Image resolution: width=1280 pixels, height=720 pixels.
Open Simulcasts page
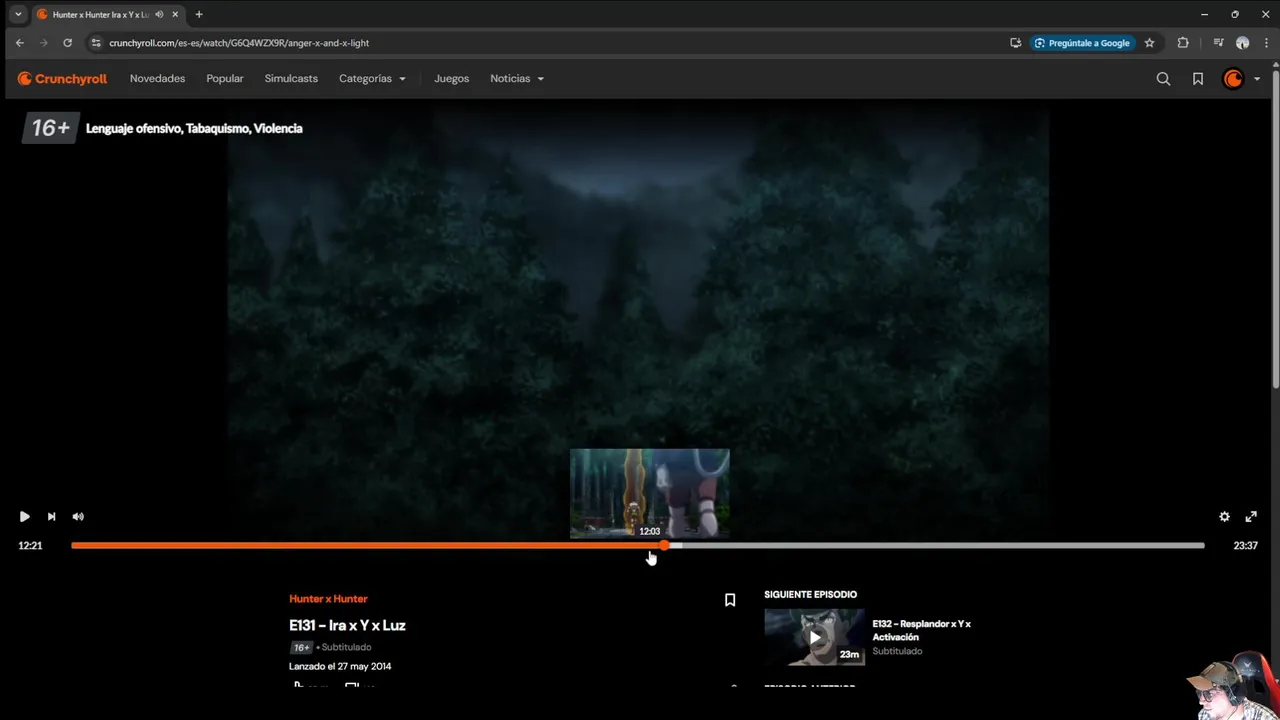[x=291, y=78]
